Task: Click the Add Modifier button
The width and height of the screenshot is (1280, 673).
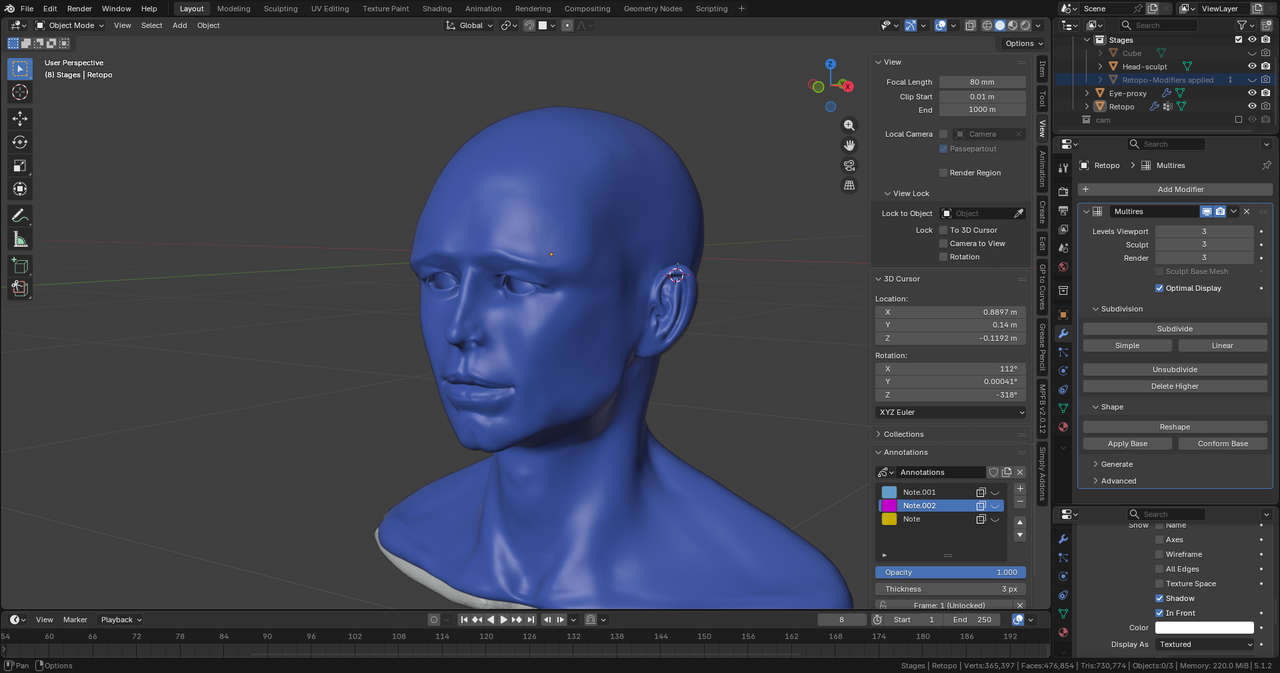Action: point(1175,189)
